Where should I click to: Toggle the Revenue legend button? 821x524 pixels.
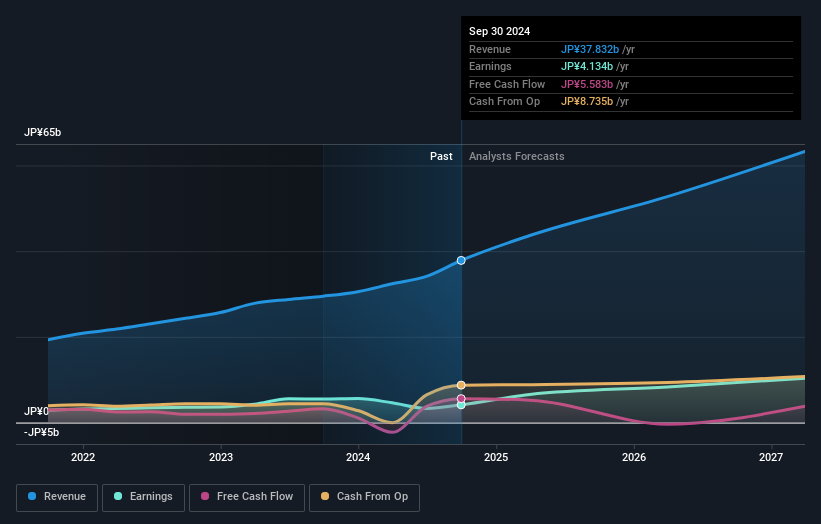pos(57,497)
